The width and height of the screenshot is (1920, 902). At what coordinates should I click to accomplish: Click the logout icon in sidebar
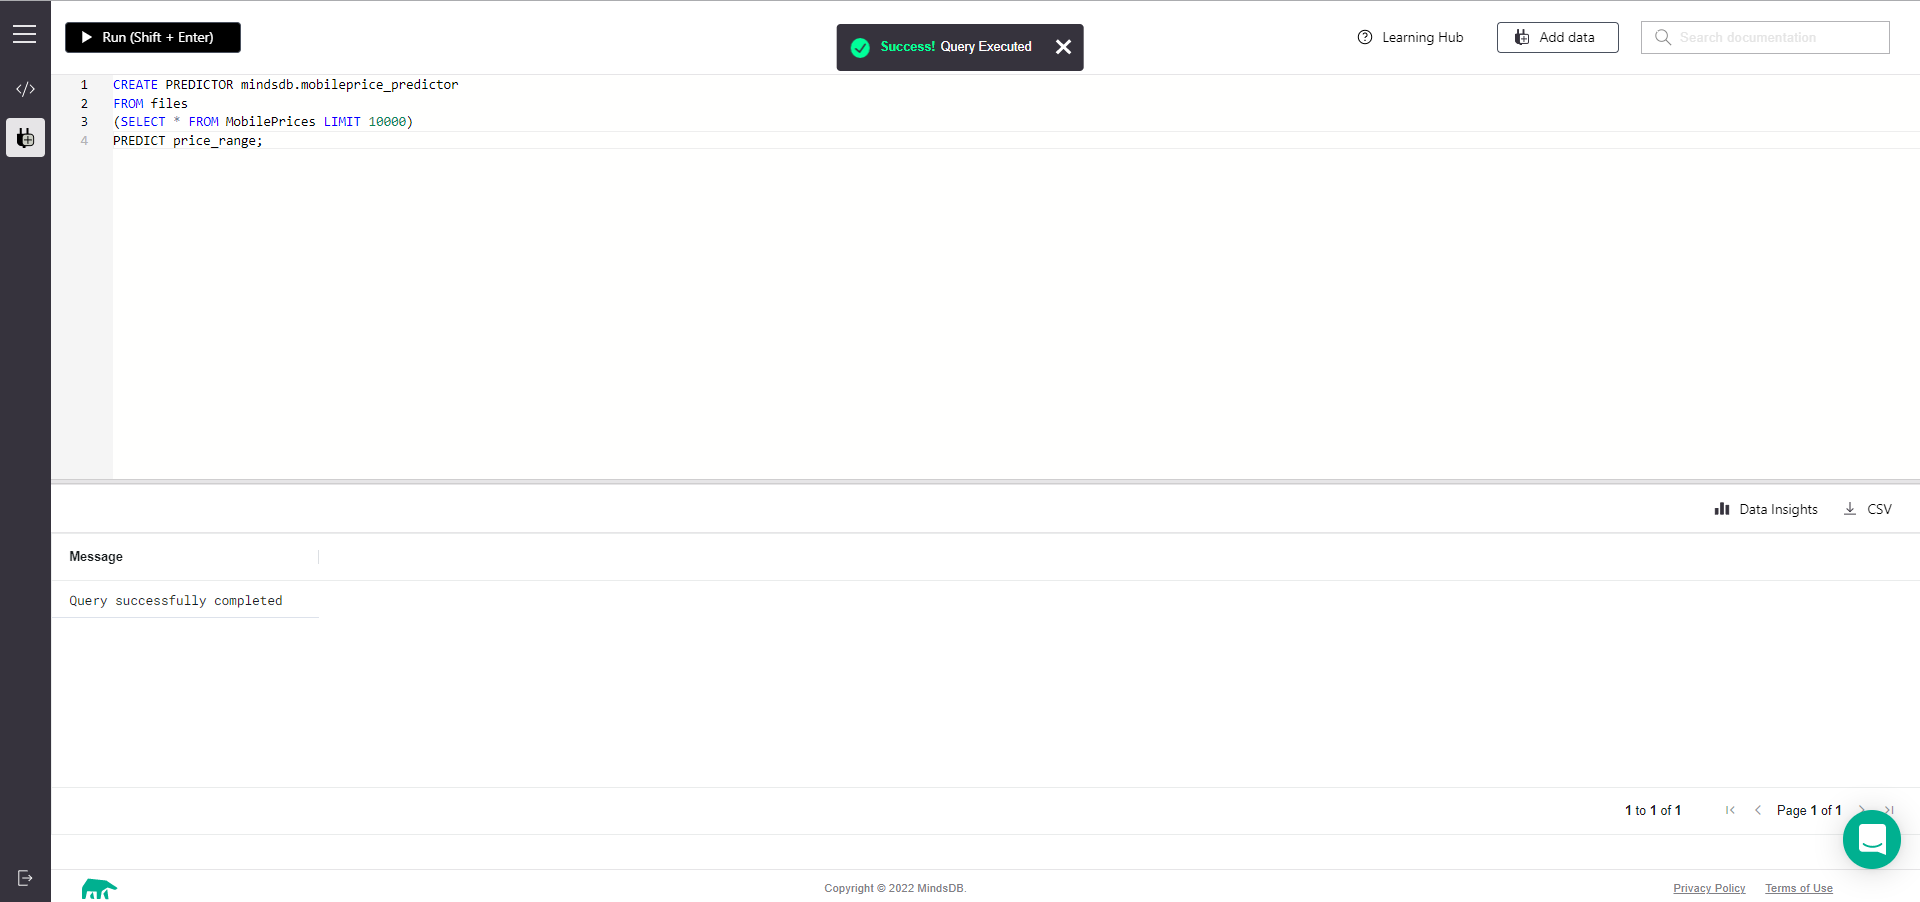click(x=25, y=878)
